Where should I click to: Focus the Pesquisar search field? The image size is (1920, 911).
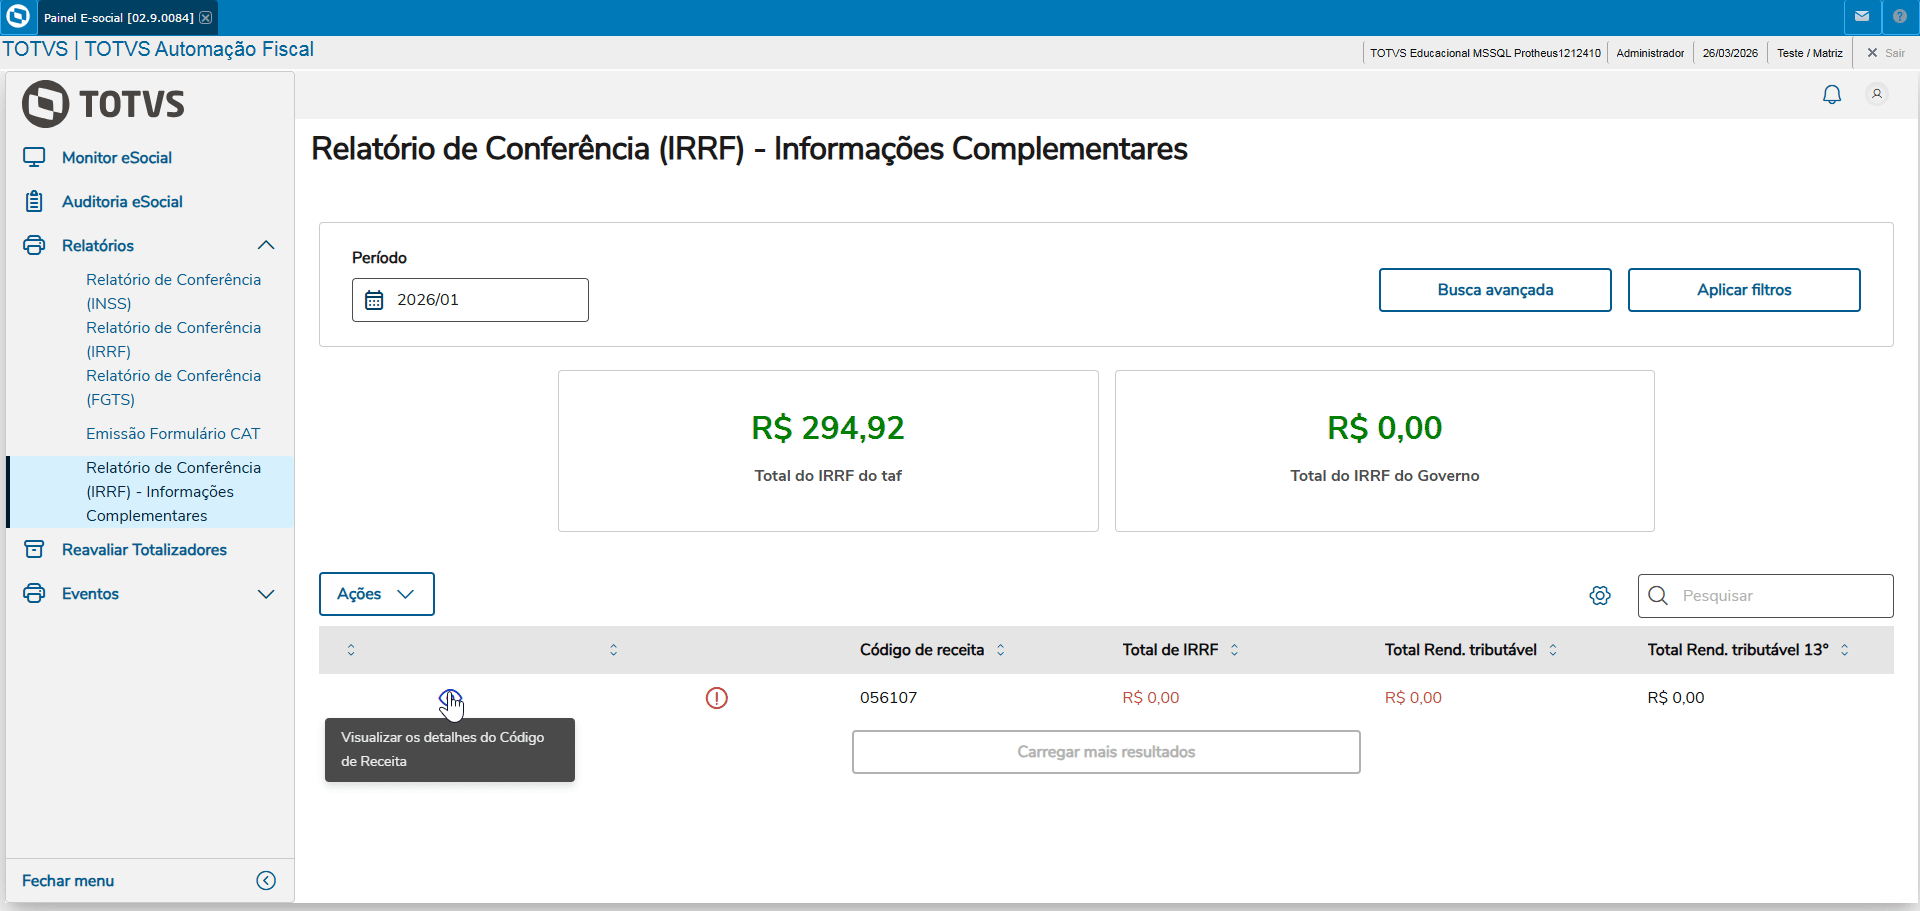point(1766,596)
